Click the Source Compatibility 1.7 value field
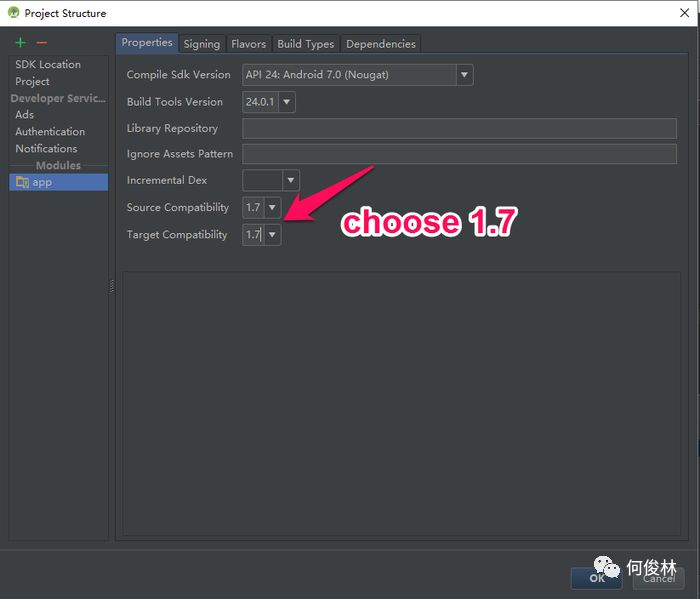This screenshot has height=599, width=700. tap(254, 208)
